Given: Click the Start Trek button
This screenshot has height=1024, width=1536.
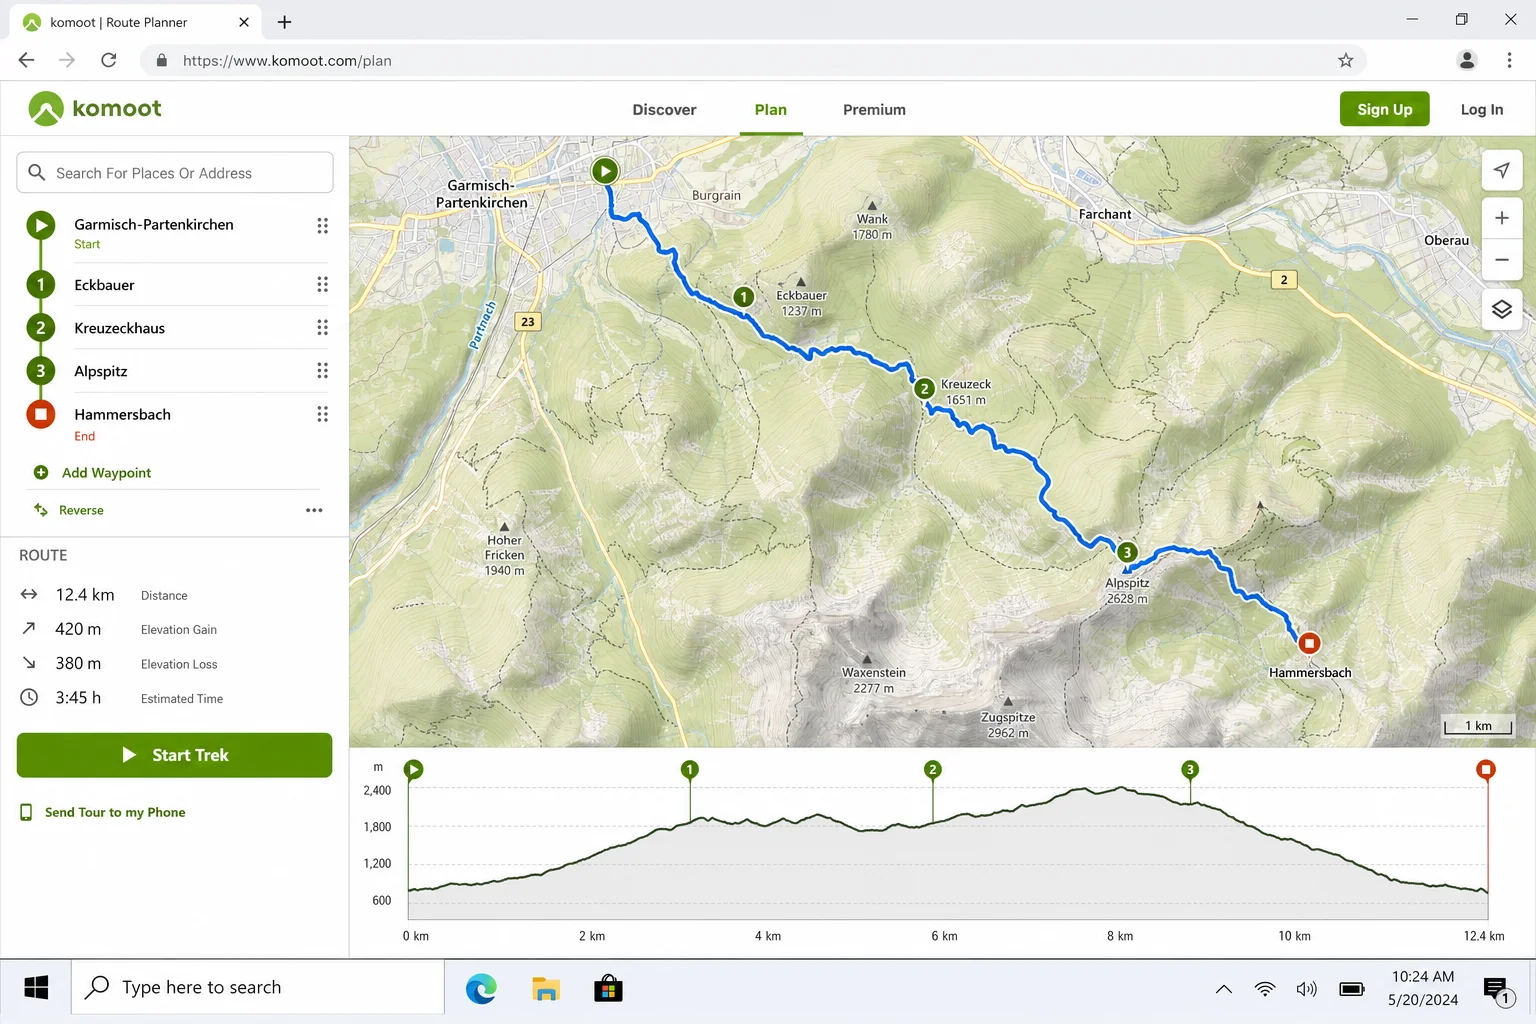Looking at the screenshot, I should pyautogui.click(x=175, y=755).
